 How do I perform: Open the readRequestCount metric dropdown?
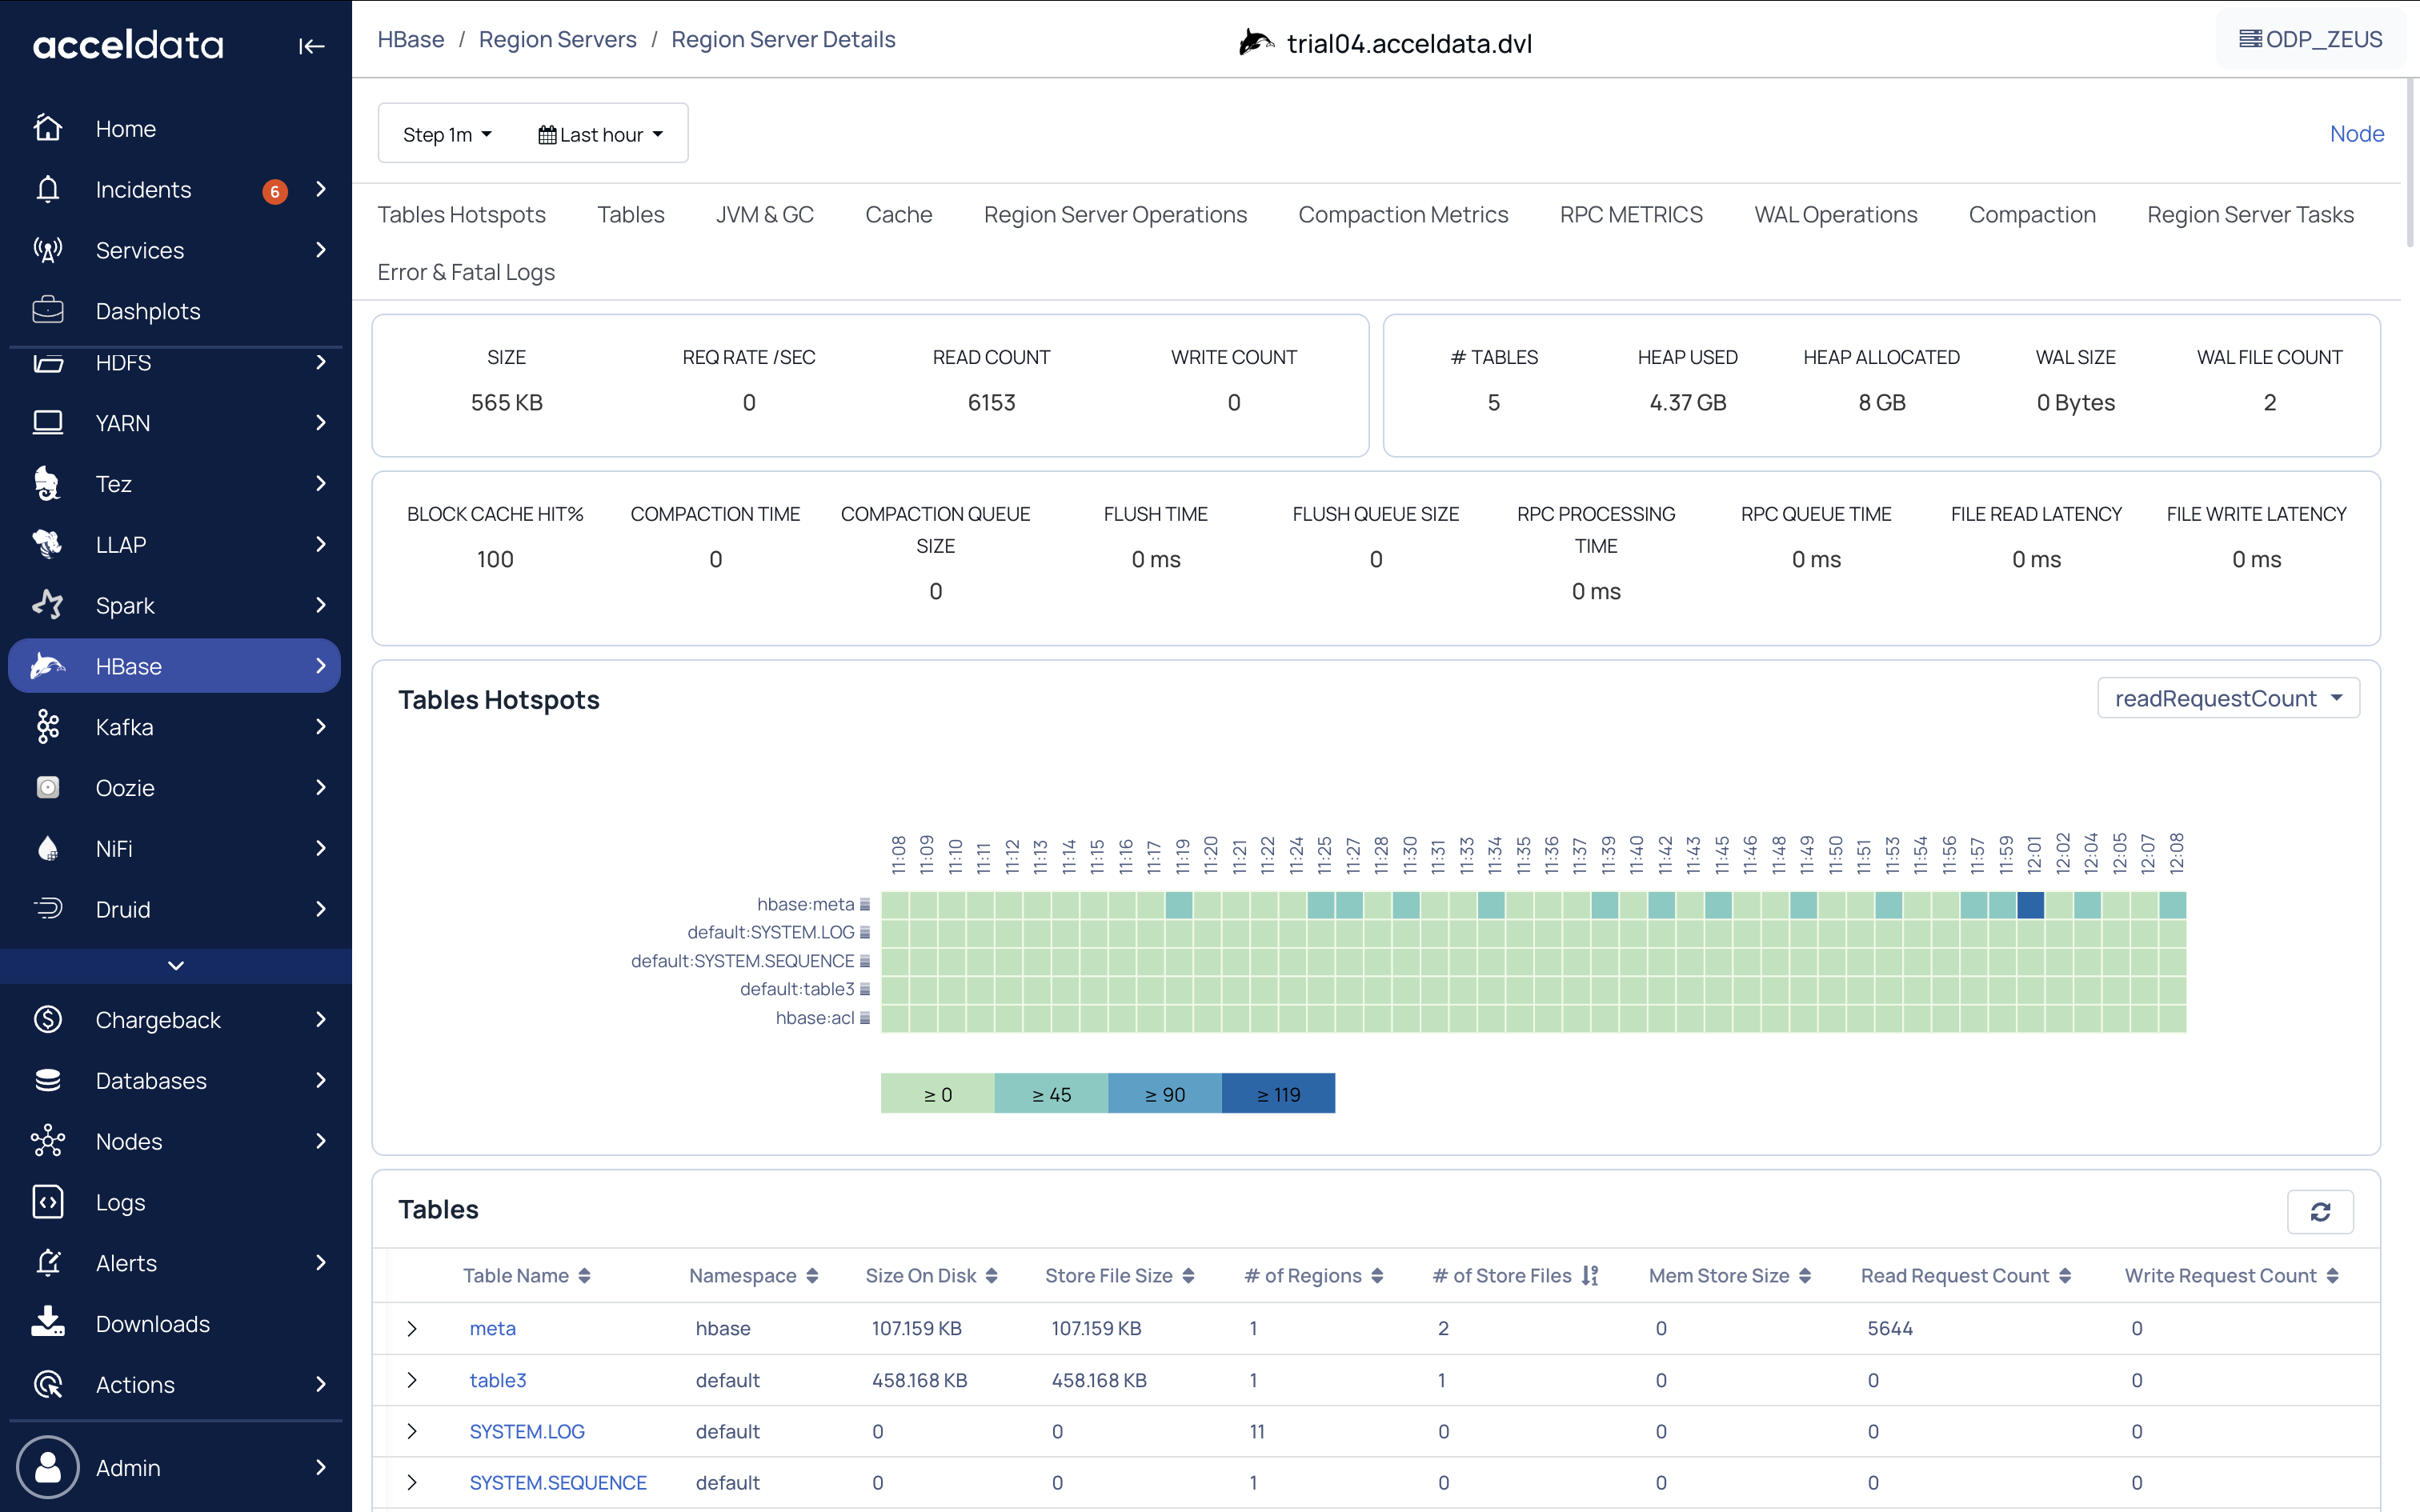(2227, 698)
